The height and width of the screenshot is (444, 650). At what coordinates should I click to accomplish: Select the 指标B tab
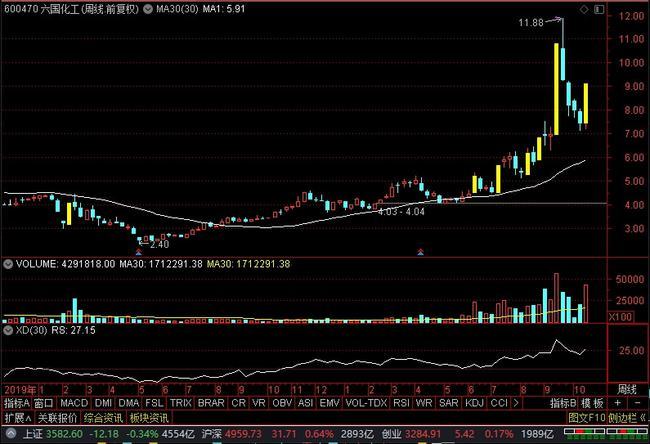[x=563, y=403]
